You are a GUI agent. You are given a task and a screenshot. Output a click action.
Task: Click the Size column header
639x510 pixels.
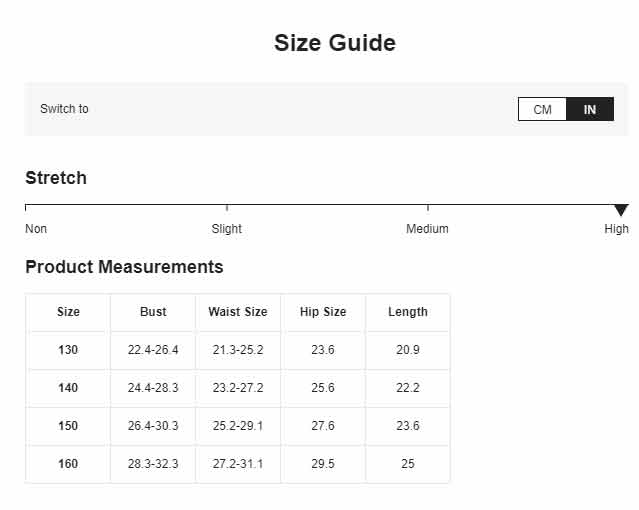tap(68, 312)
